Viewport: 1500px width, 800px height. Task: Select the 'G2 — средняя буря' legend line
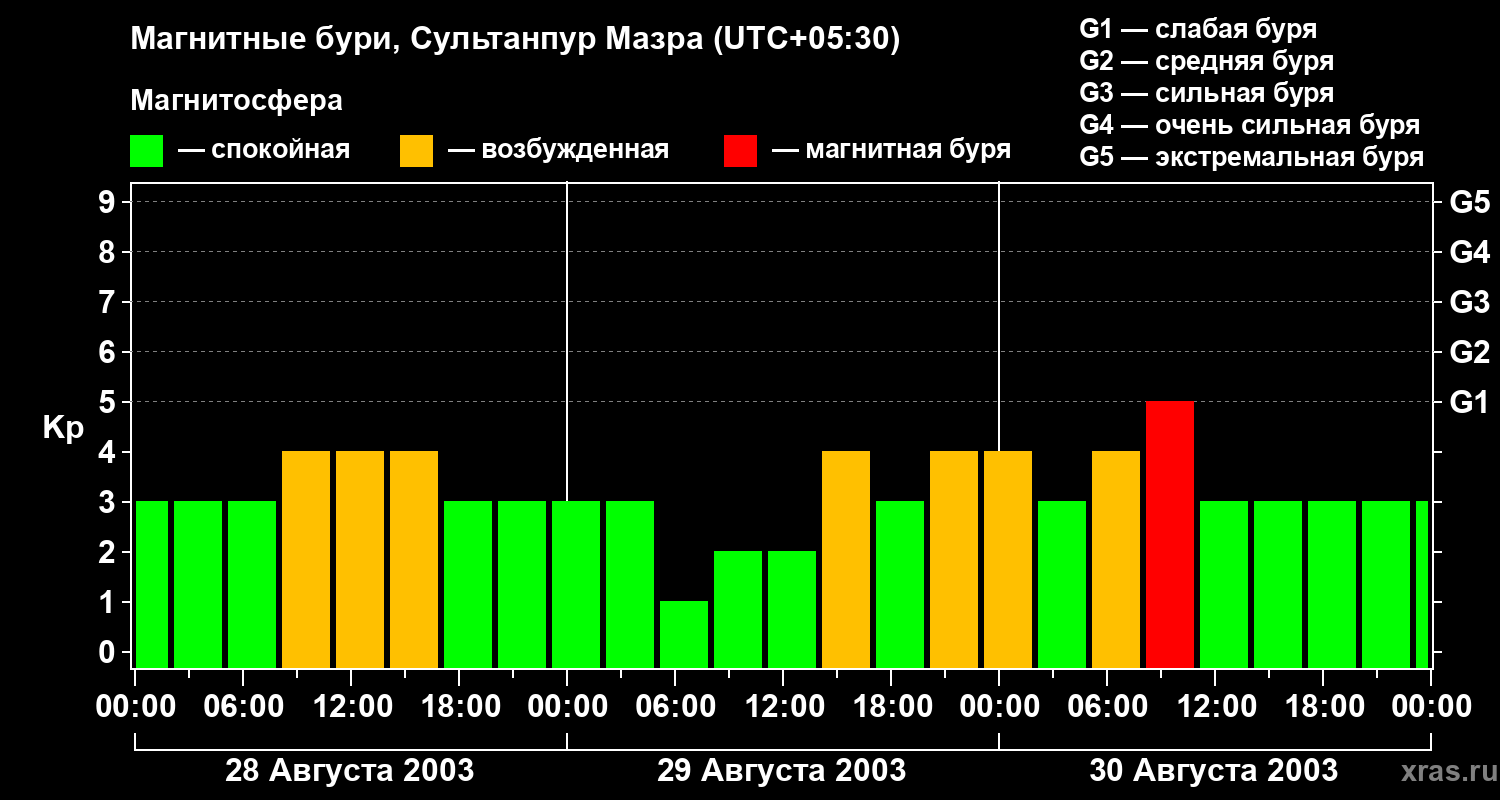(x=1206, y=61)
